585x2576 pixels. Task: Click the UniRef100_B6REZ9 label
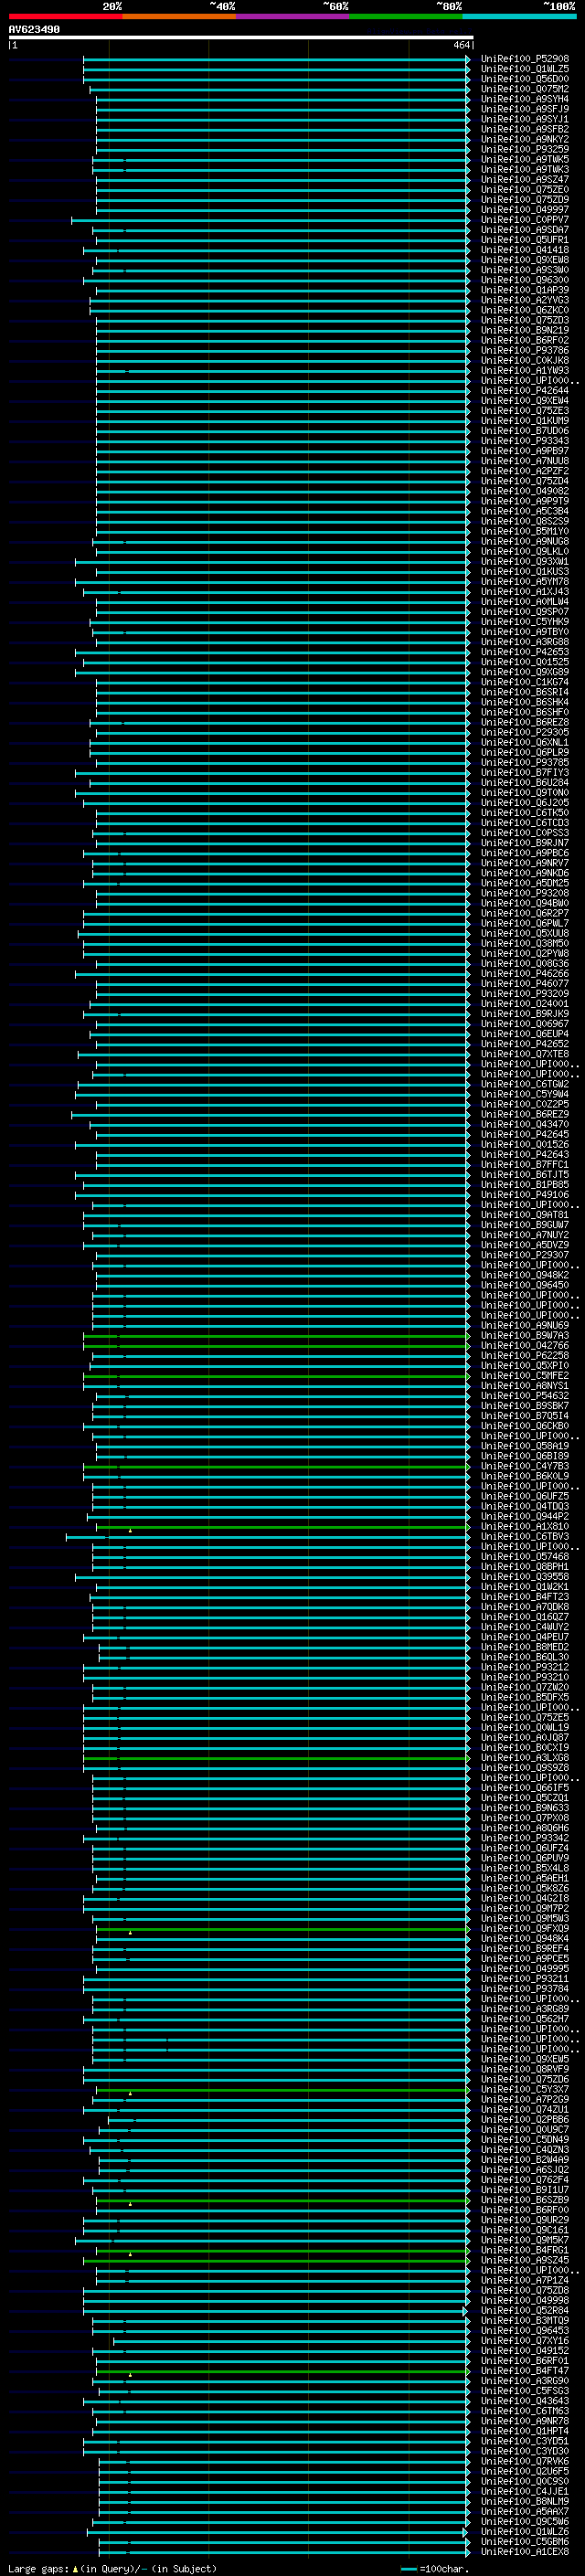(x=525, y=1114)
